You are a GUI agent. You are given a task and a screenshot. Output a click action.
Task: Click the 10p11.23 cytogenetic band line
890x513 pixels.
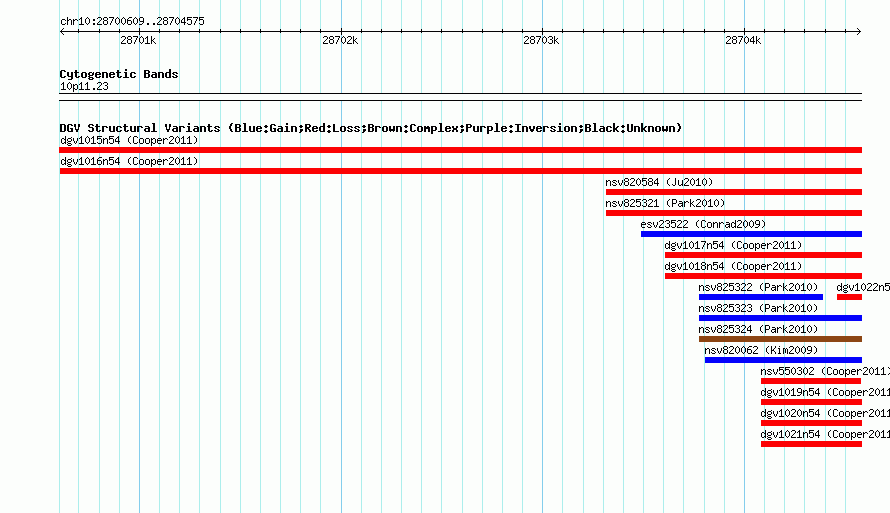[460, 97]
